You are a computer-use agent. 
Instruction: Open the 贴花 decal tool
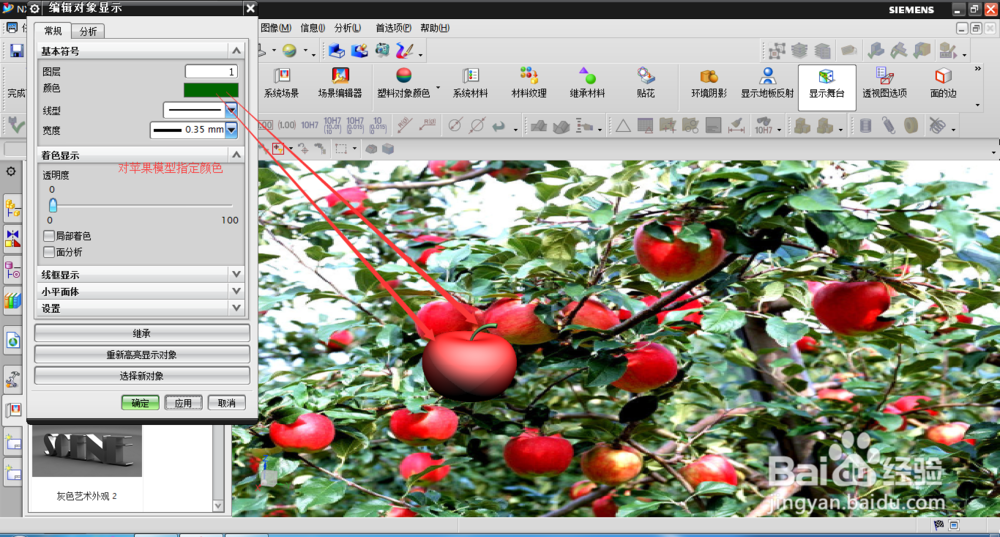click(x=645, y=84)
